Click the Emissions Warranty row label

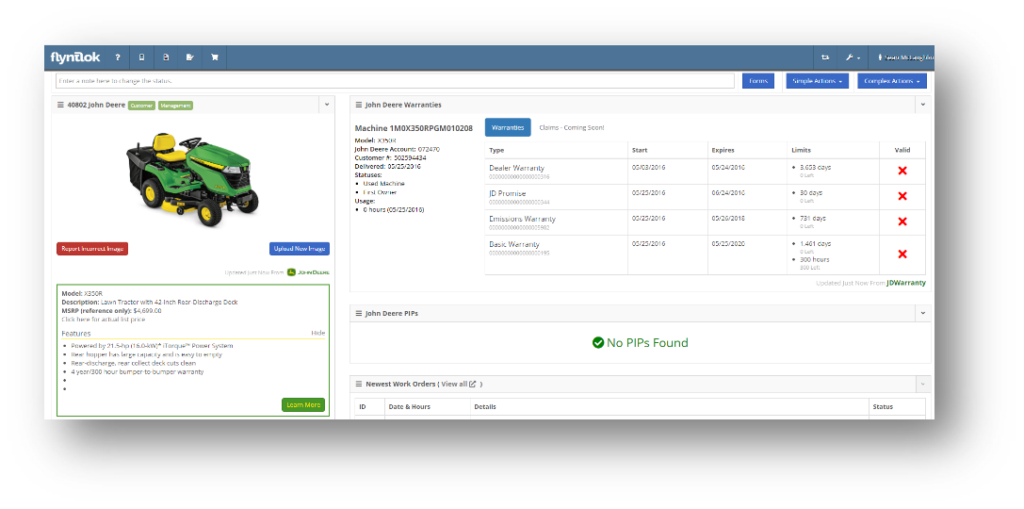coord(522,219)
